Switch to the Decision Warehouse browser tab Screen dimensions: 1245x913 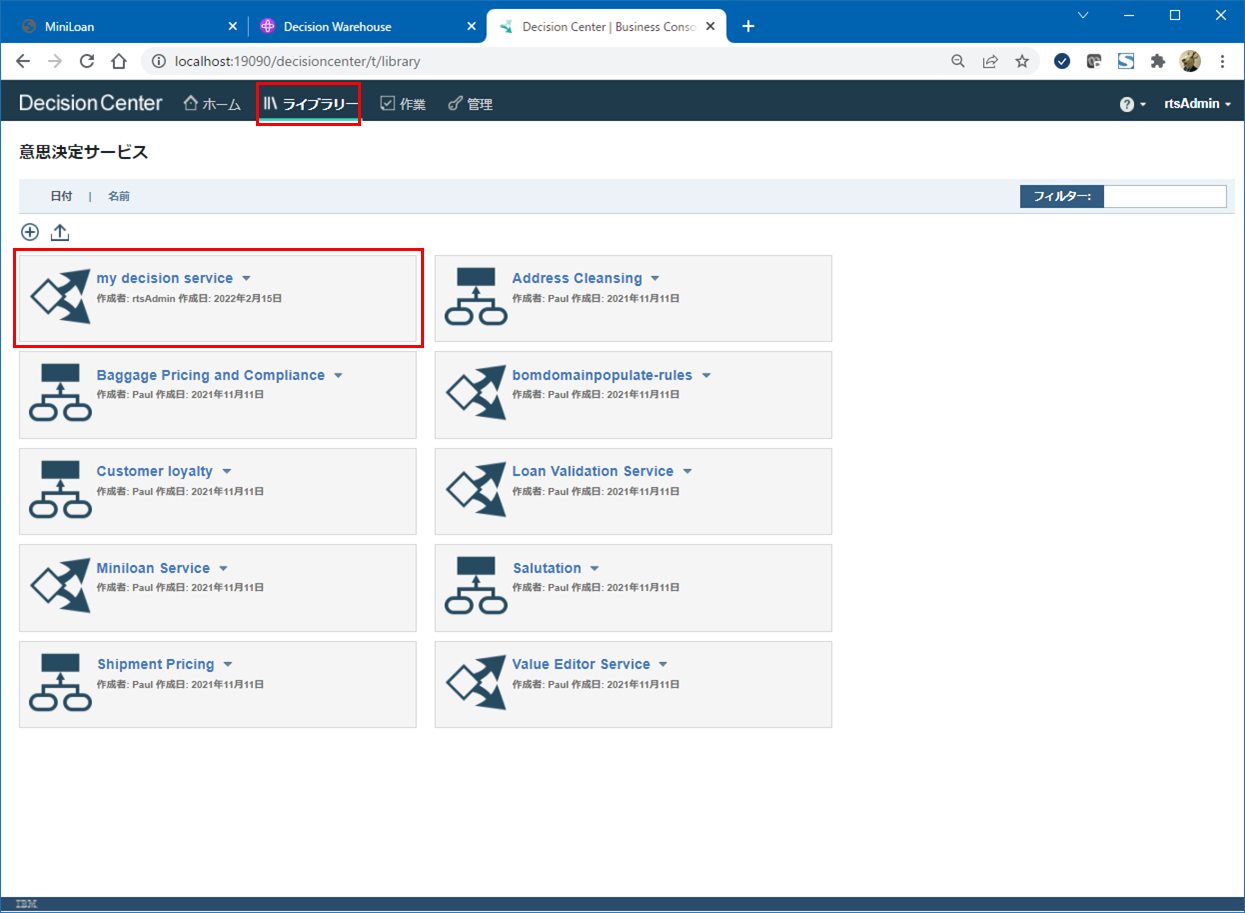pyautogui.click(x=370, y=27)
